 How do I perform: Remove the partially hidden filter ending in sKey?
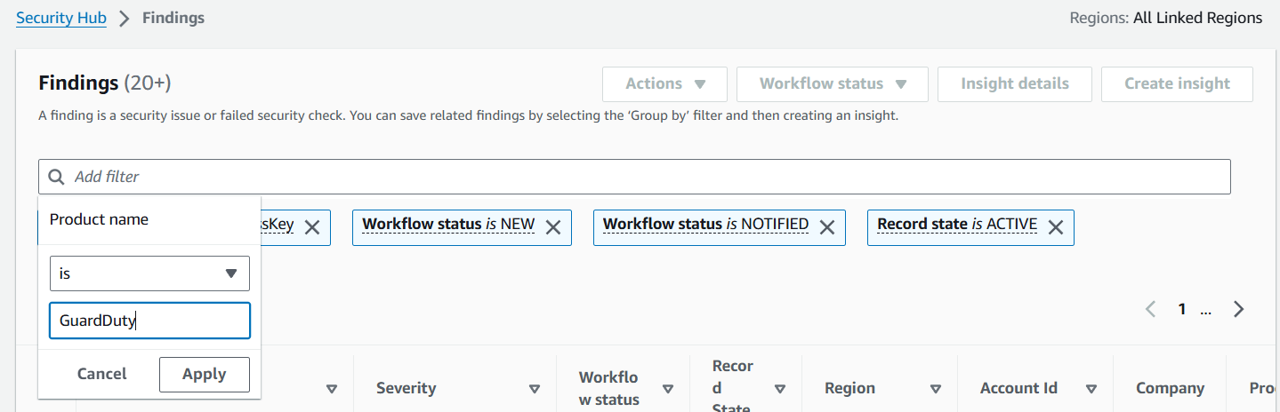tap(312, 227)
